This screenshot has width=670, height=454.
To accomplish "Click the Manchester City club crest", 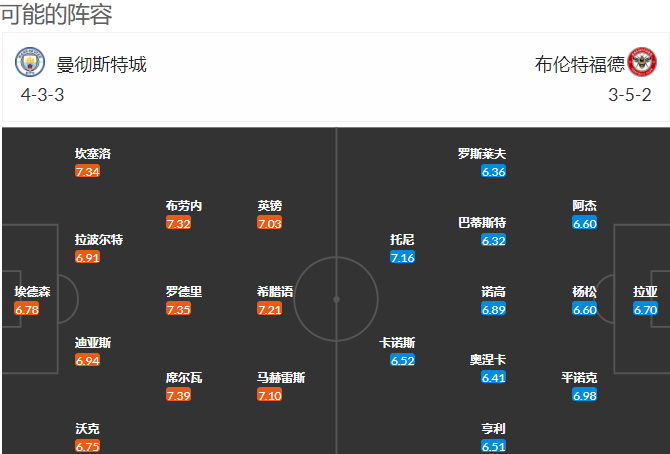I will [29, 62].
